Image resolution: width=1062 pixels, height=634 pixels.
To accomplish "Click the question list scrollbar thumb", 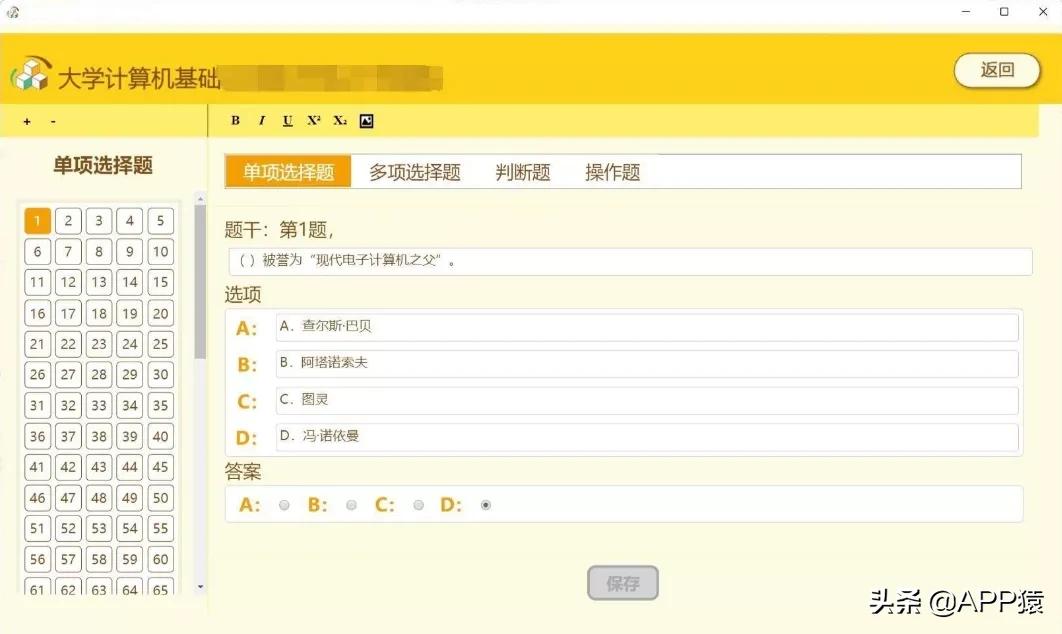I will 200,281.
